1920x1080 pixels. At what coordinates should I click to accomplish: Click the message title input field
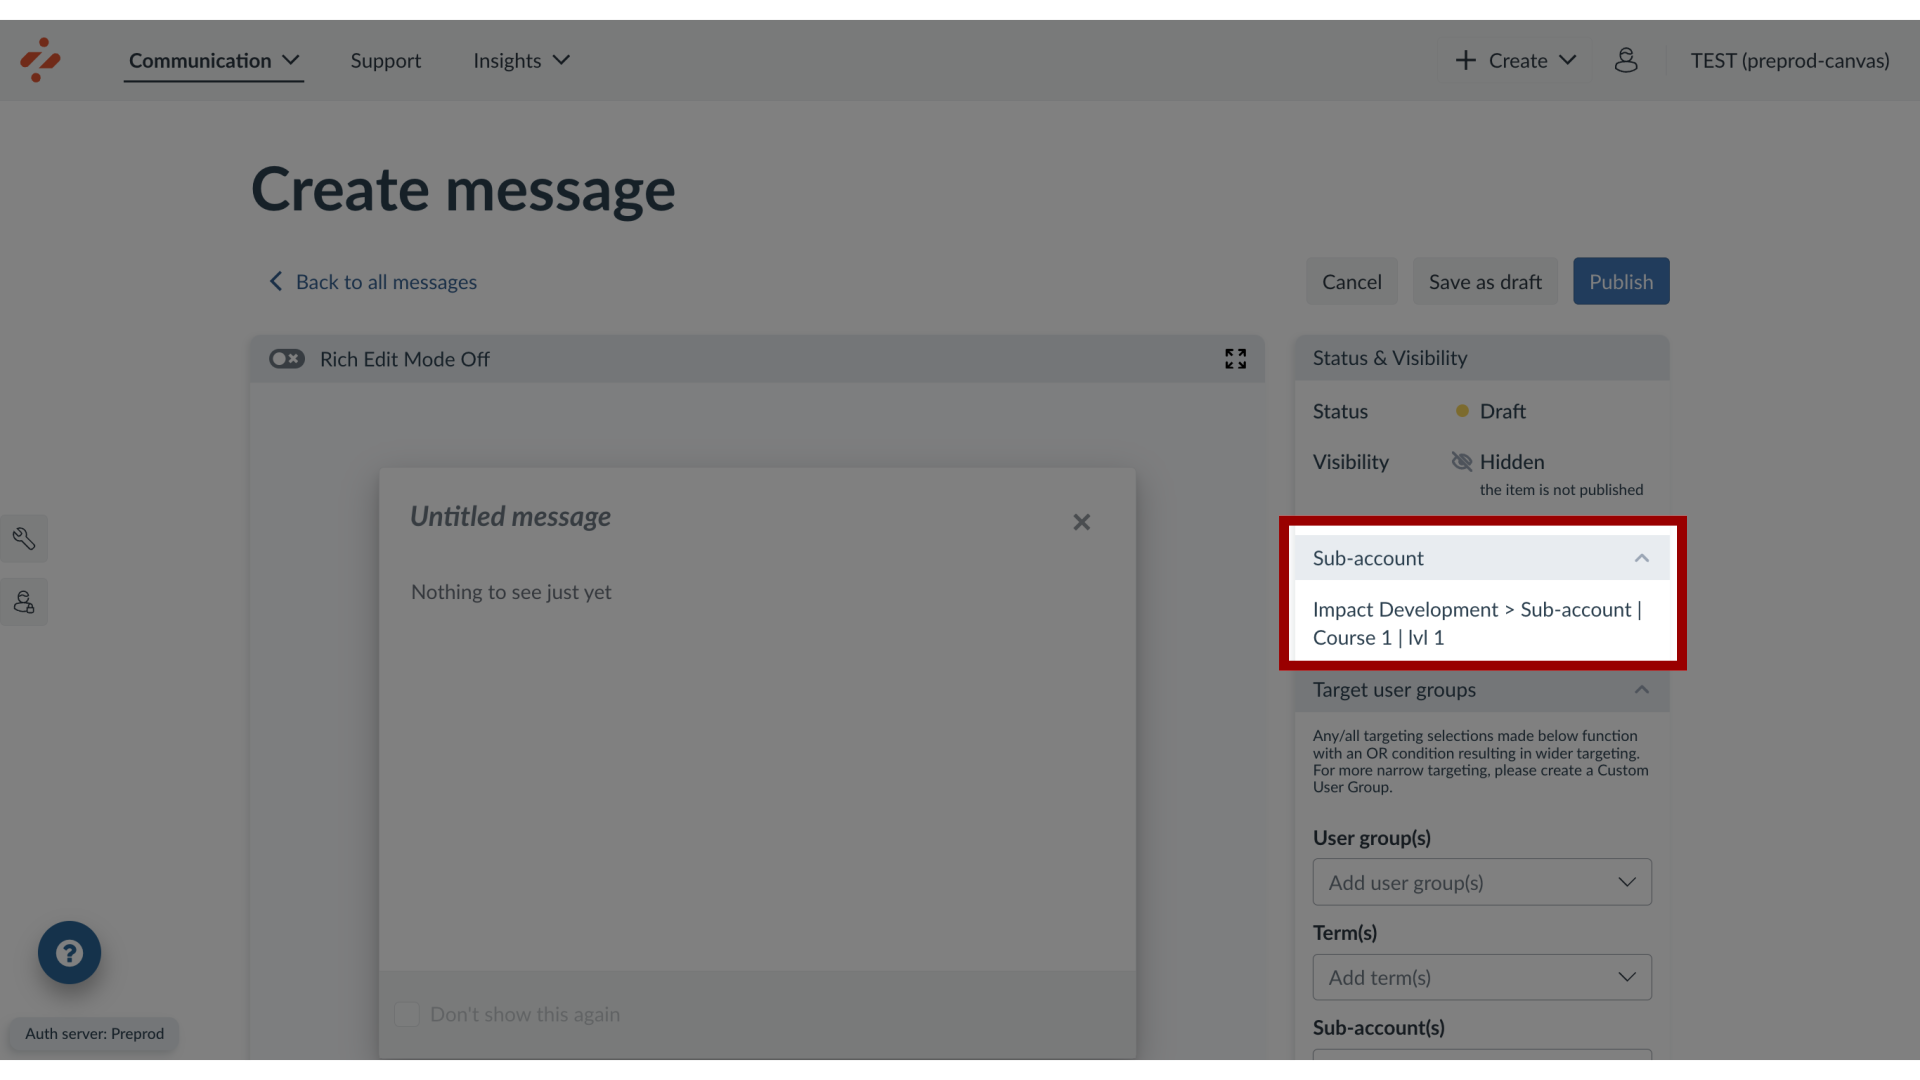click(x=509, y=516)
